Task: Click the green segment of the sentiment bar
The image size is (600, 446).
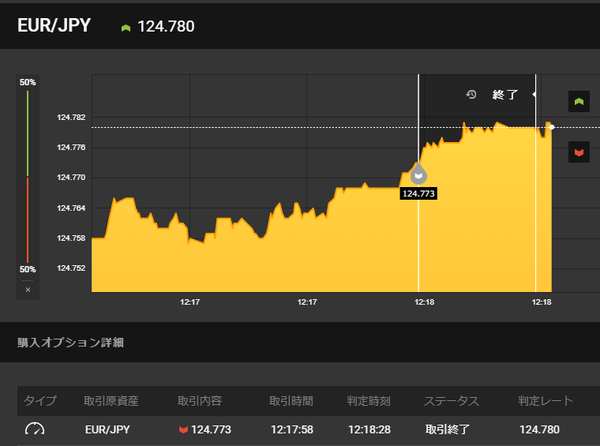Action: coord(28,133)
